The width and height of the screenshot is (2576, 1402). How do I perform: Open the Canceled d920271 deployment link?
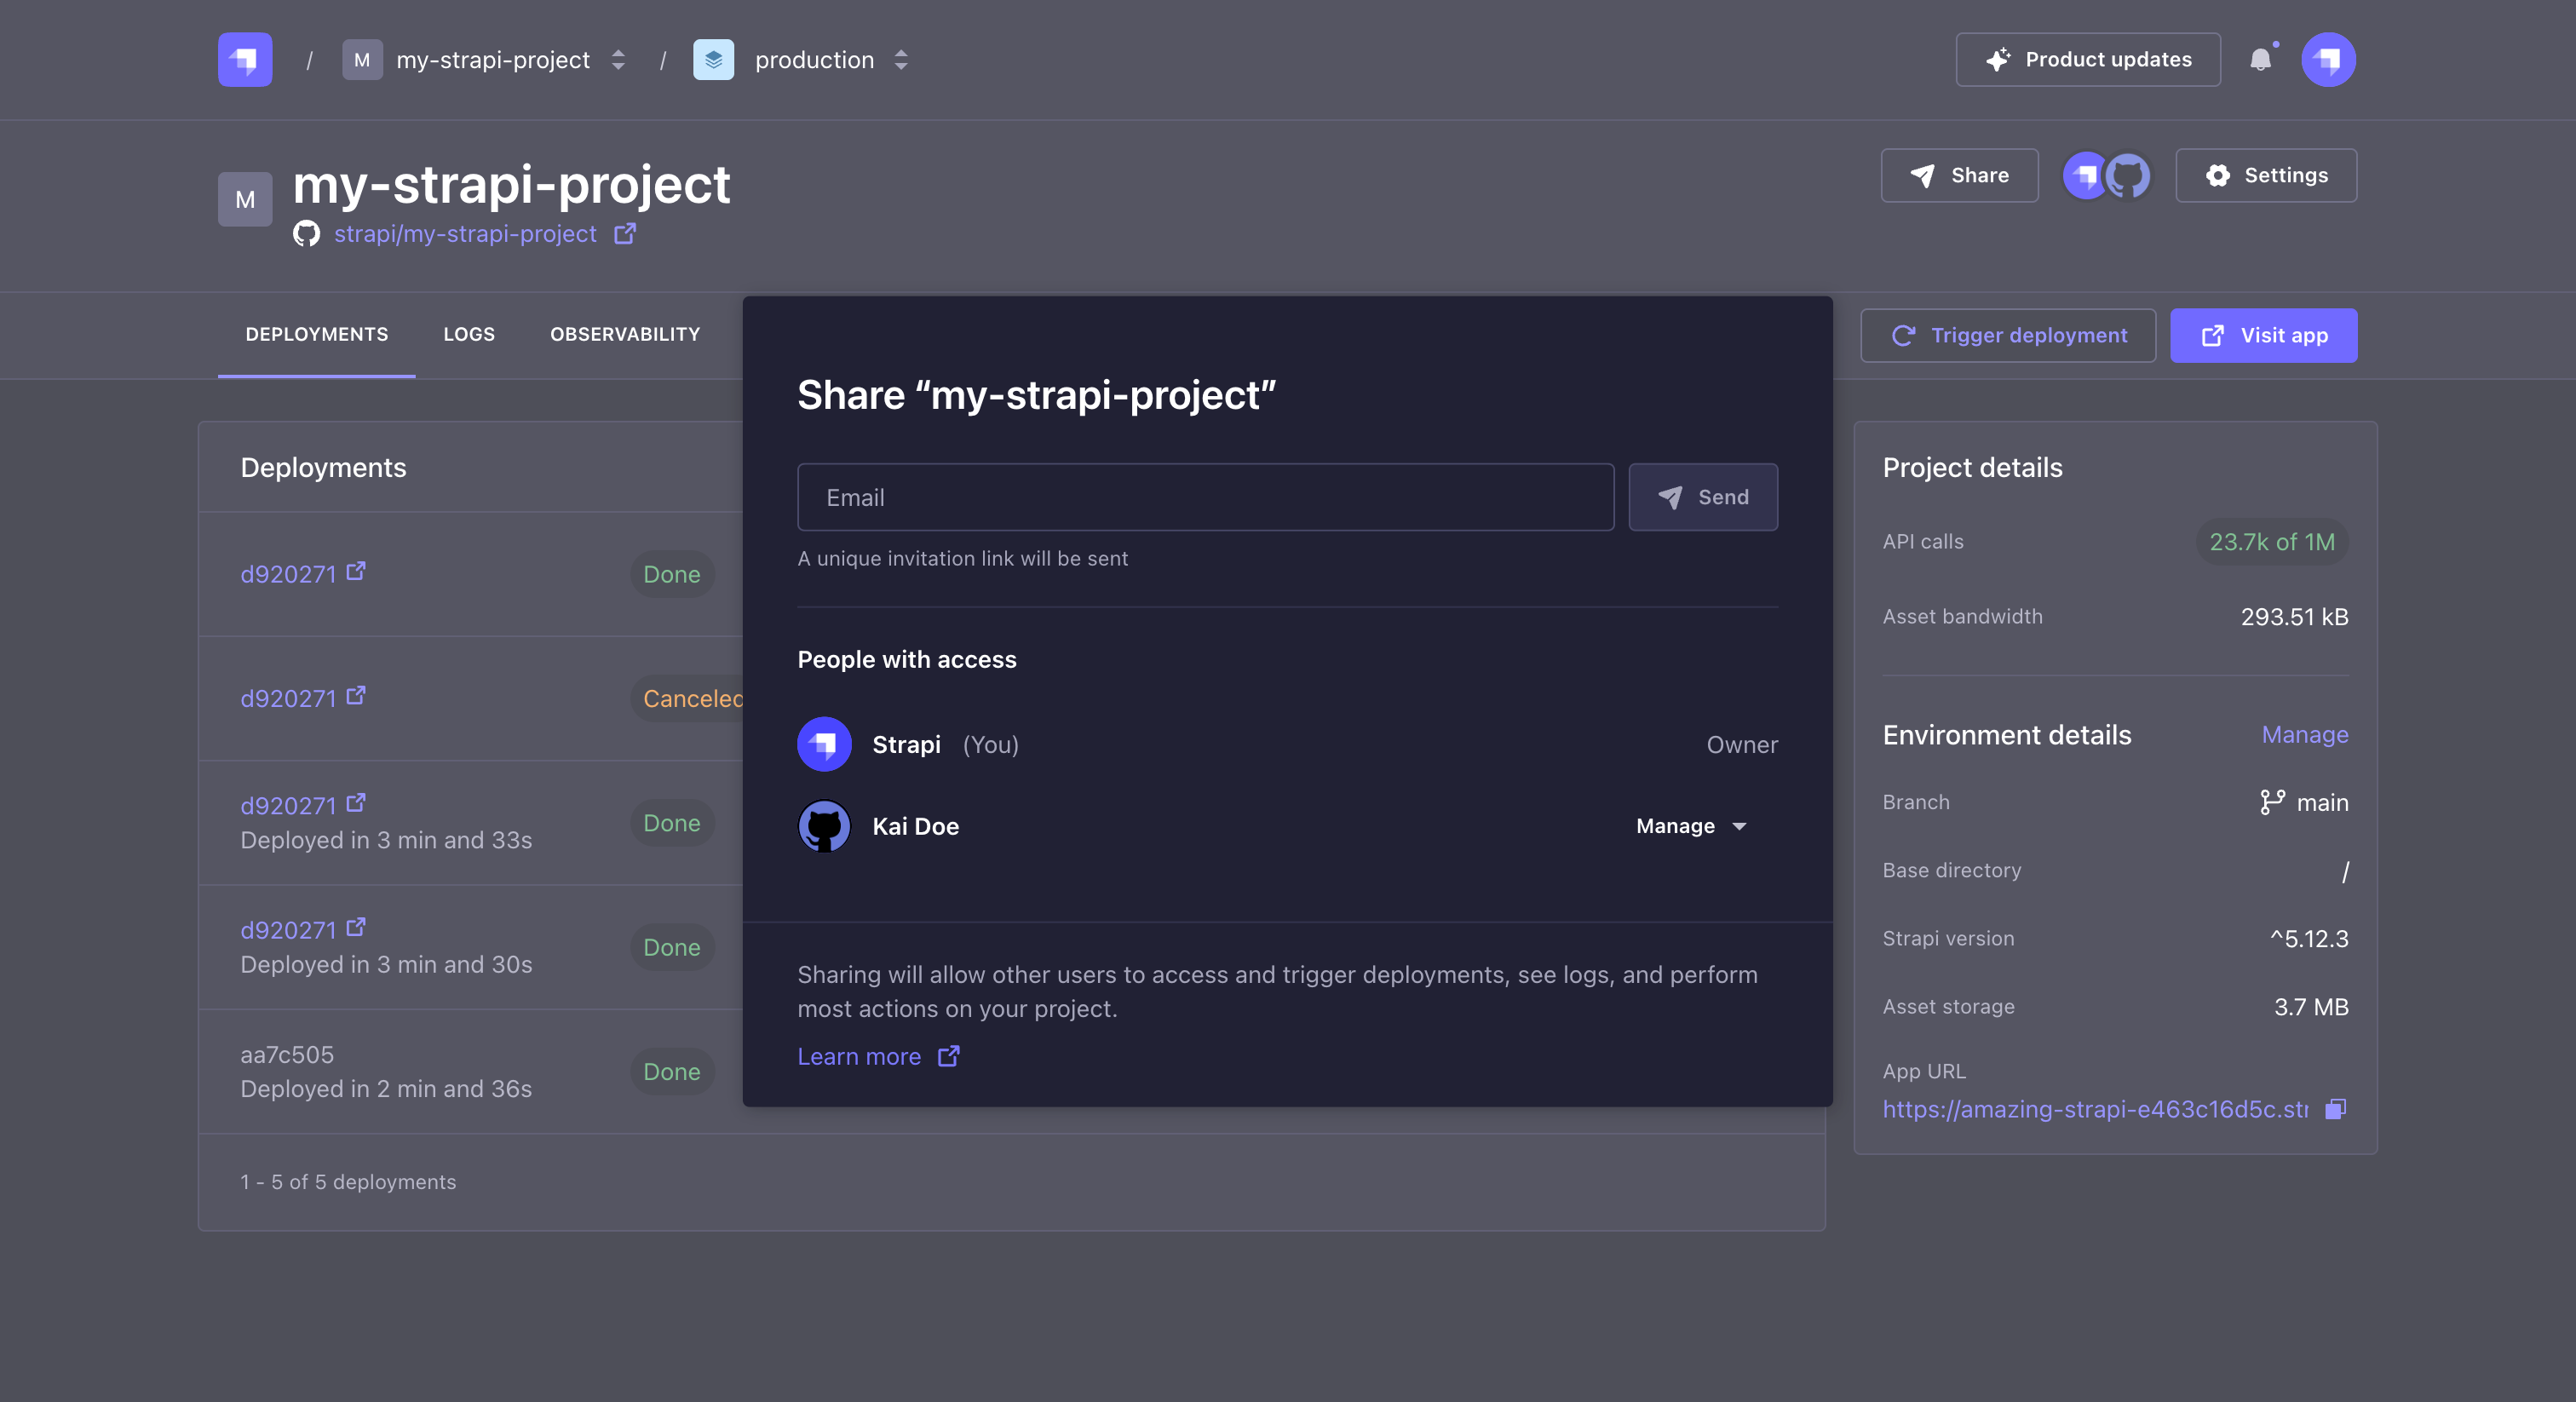click(288, 698)
